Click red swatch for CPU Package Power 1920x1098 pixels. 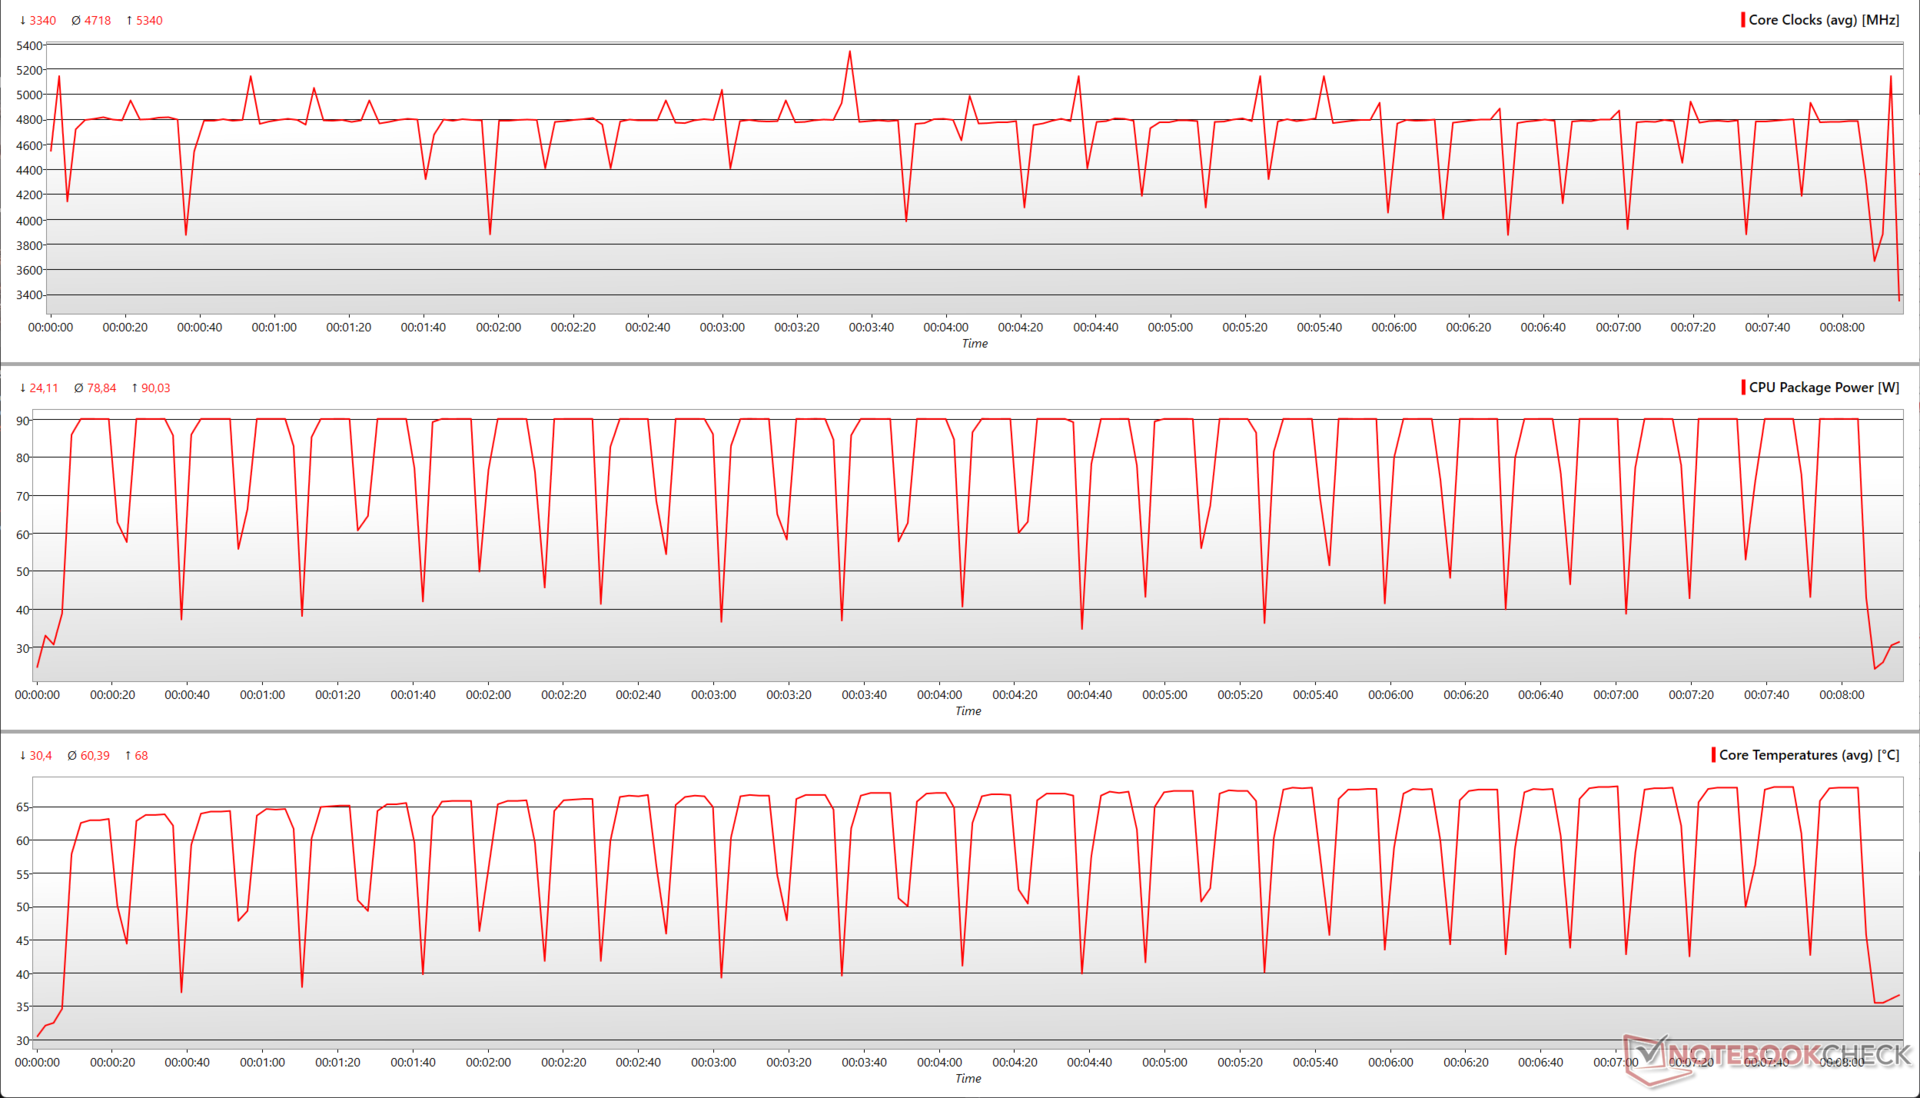(x=1743, y=388)
